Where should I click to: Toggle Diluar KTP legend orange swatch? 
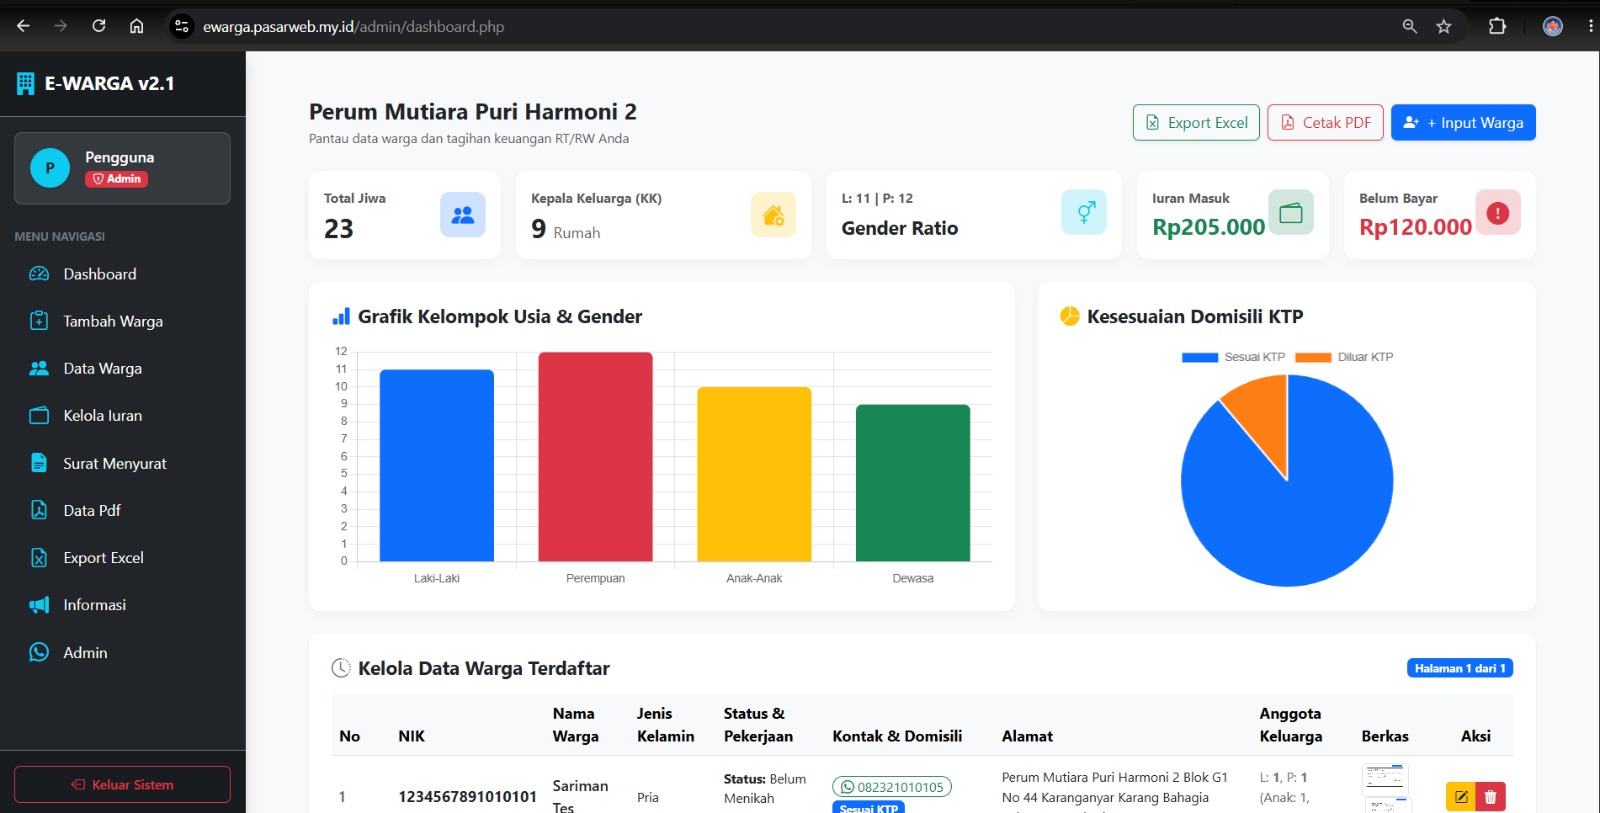pos(1313,357)
